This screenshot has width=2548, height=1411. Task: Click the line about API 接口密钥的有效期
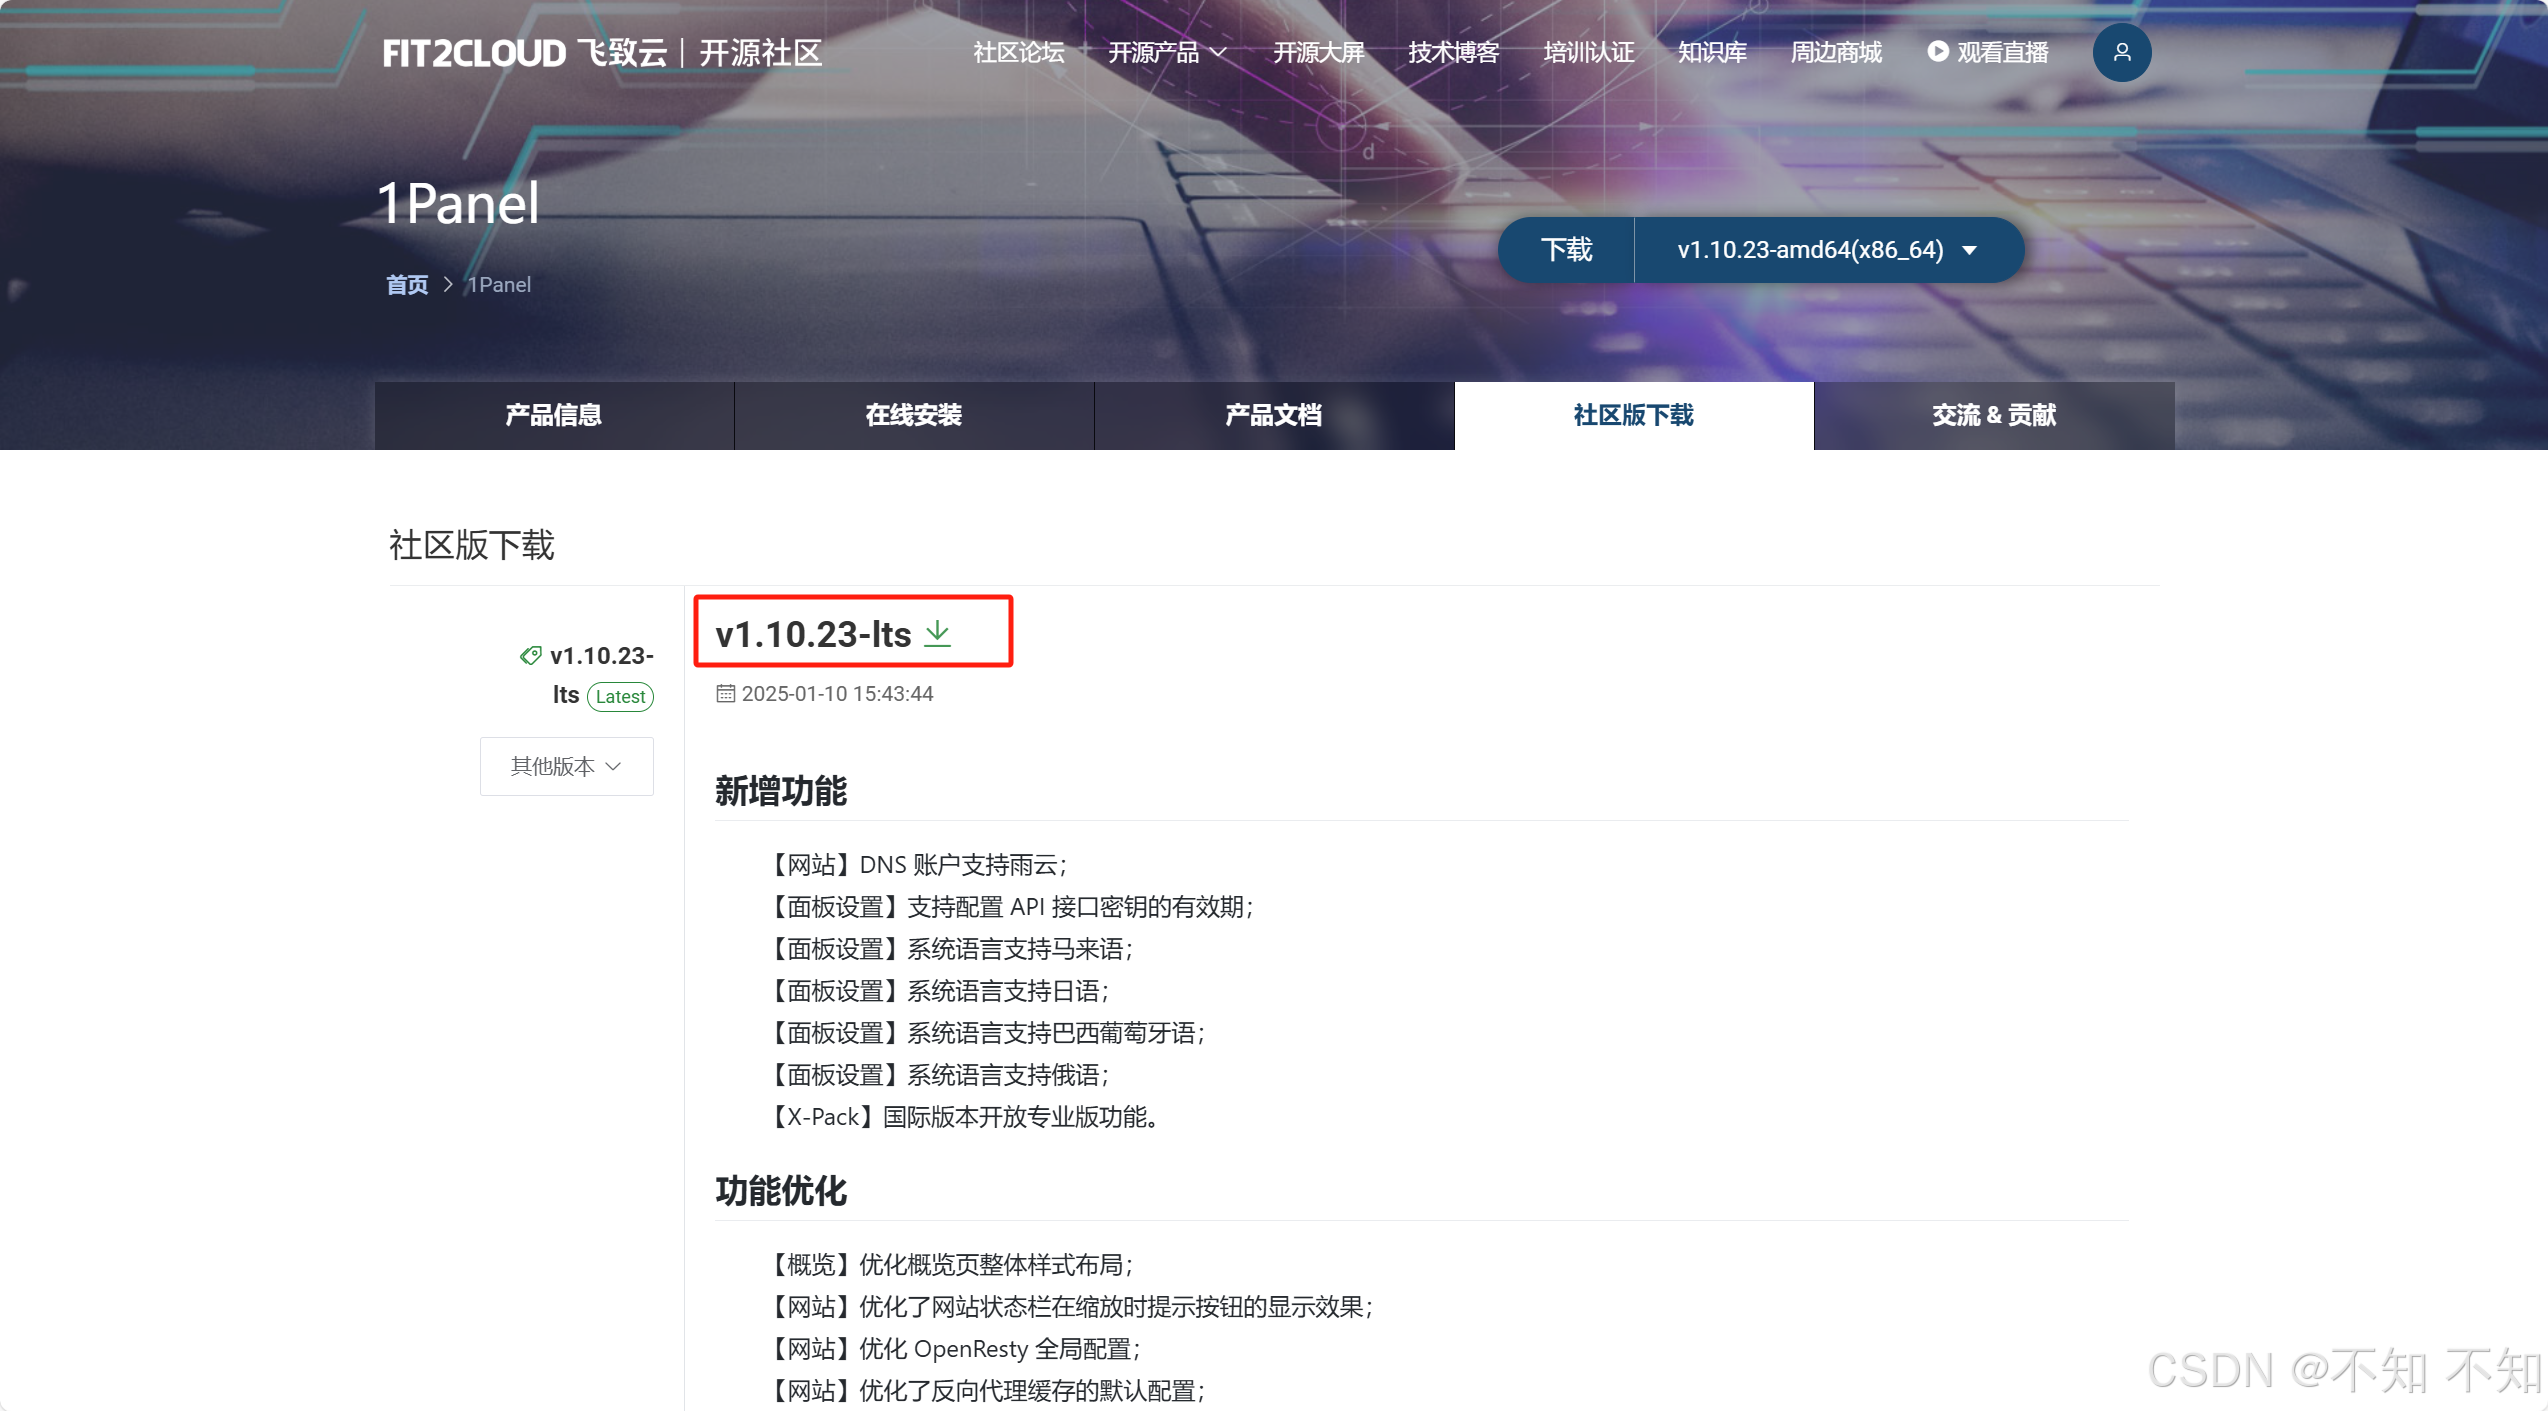(1009, 906)
